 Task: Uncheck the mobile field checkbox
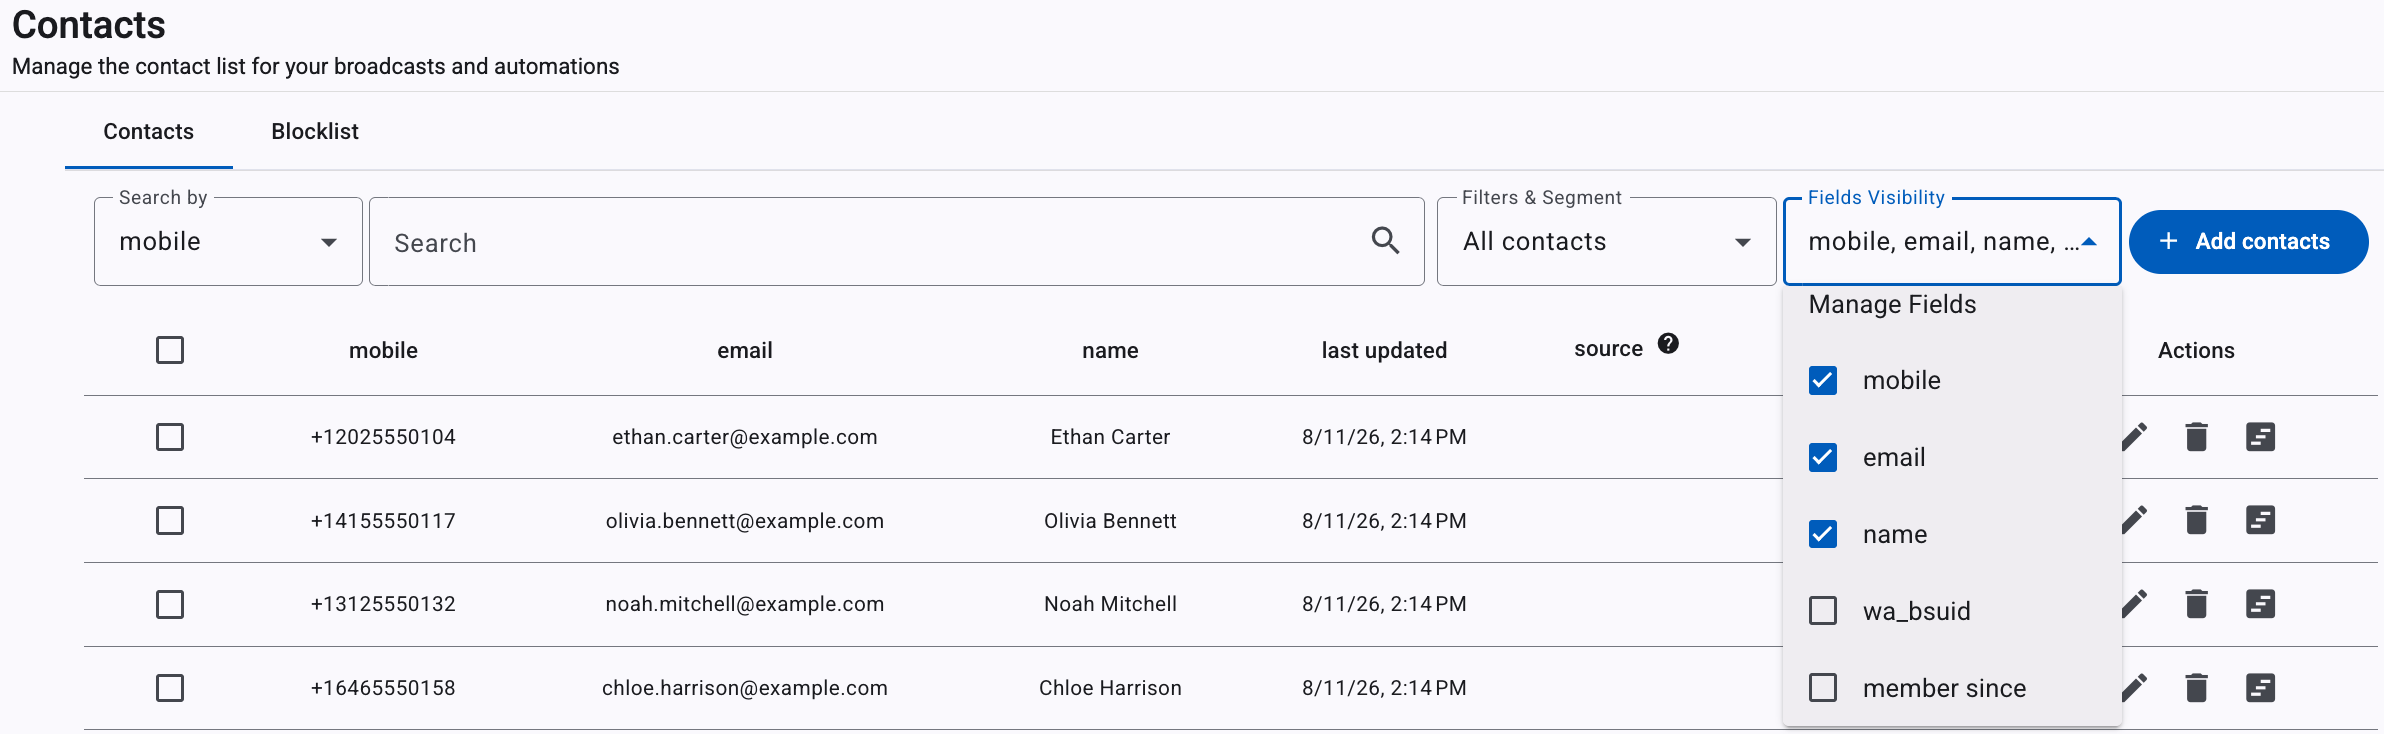coord(1823,380)
